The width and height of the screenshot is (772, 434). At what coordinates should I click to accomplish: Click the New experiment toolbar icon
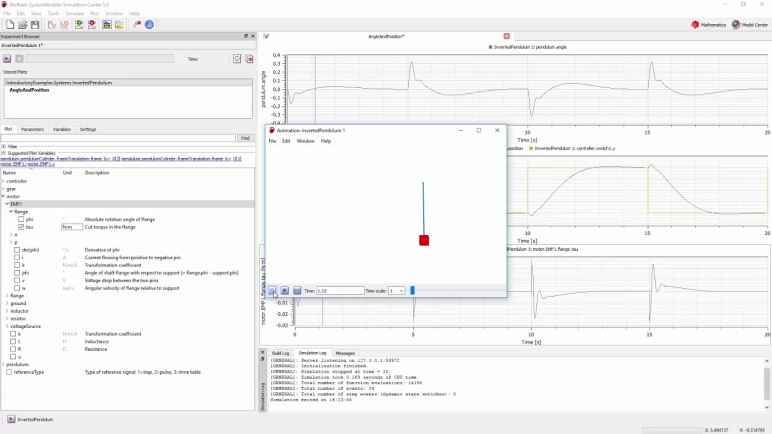click(x=8, y=23)
